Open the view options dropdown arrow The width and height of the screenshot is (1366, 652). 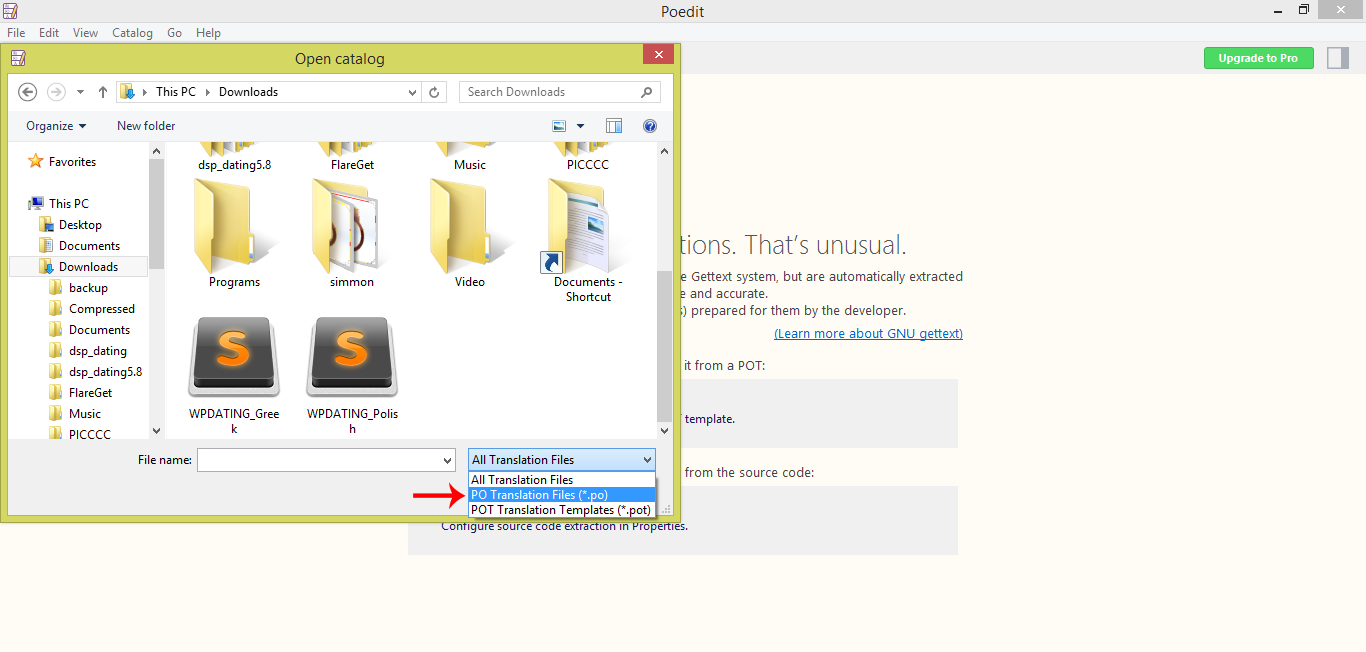(x=580, y=126)
